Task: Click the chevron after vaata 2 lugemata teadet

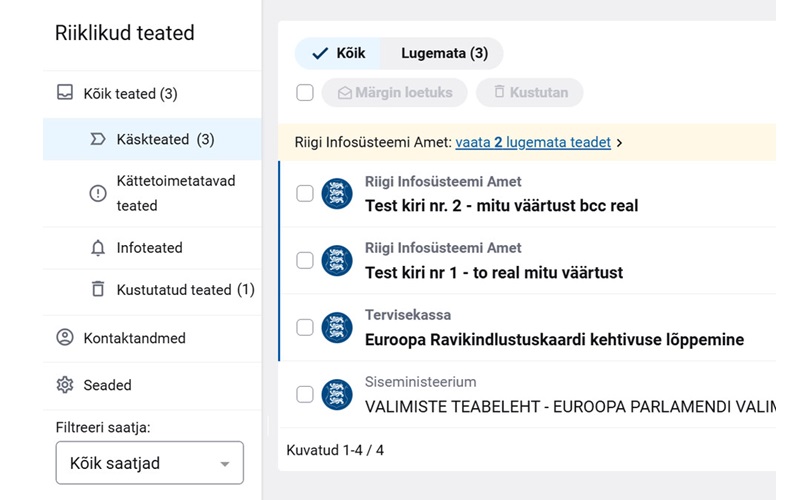Action: pyautogui.click(x=619, y=142)
